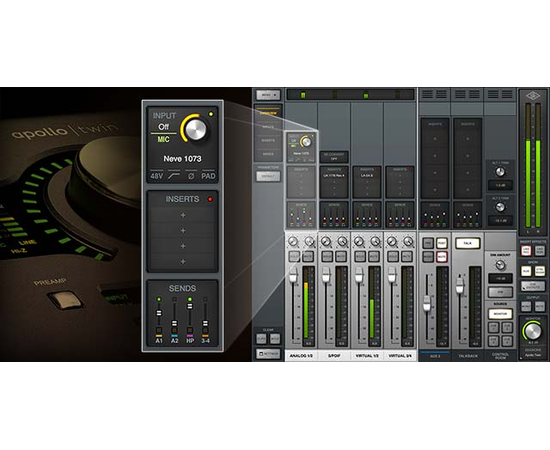Click CLEAR SOLO button

(275, 339)
